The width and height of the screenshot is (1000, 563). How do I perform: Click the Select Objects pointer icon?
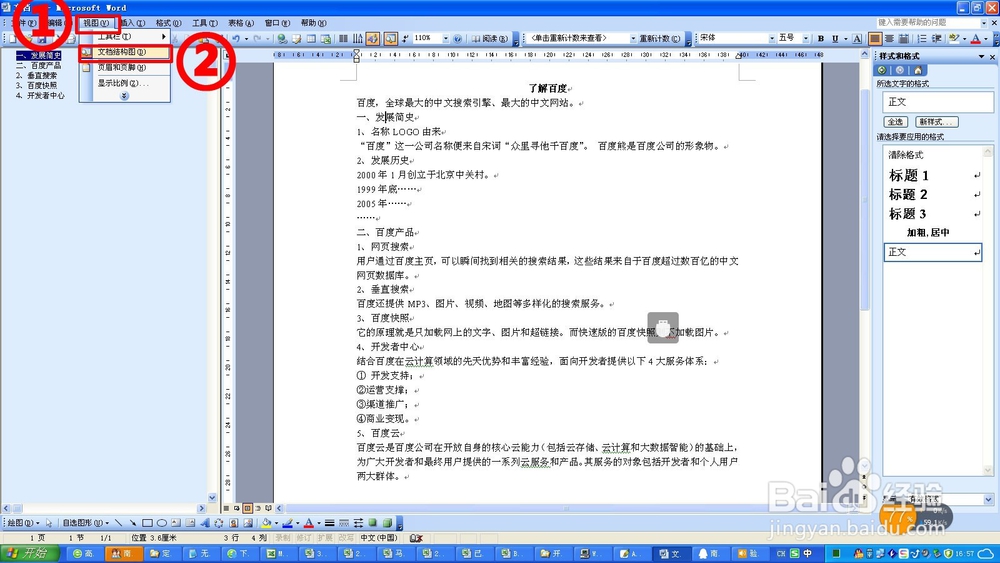[x=49, y=523]
